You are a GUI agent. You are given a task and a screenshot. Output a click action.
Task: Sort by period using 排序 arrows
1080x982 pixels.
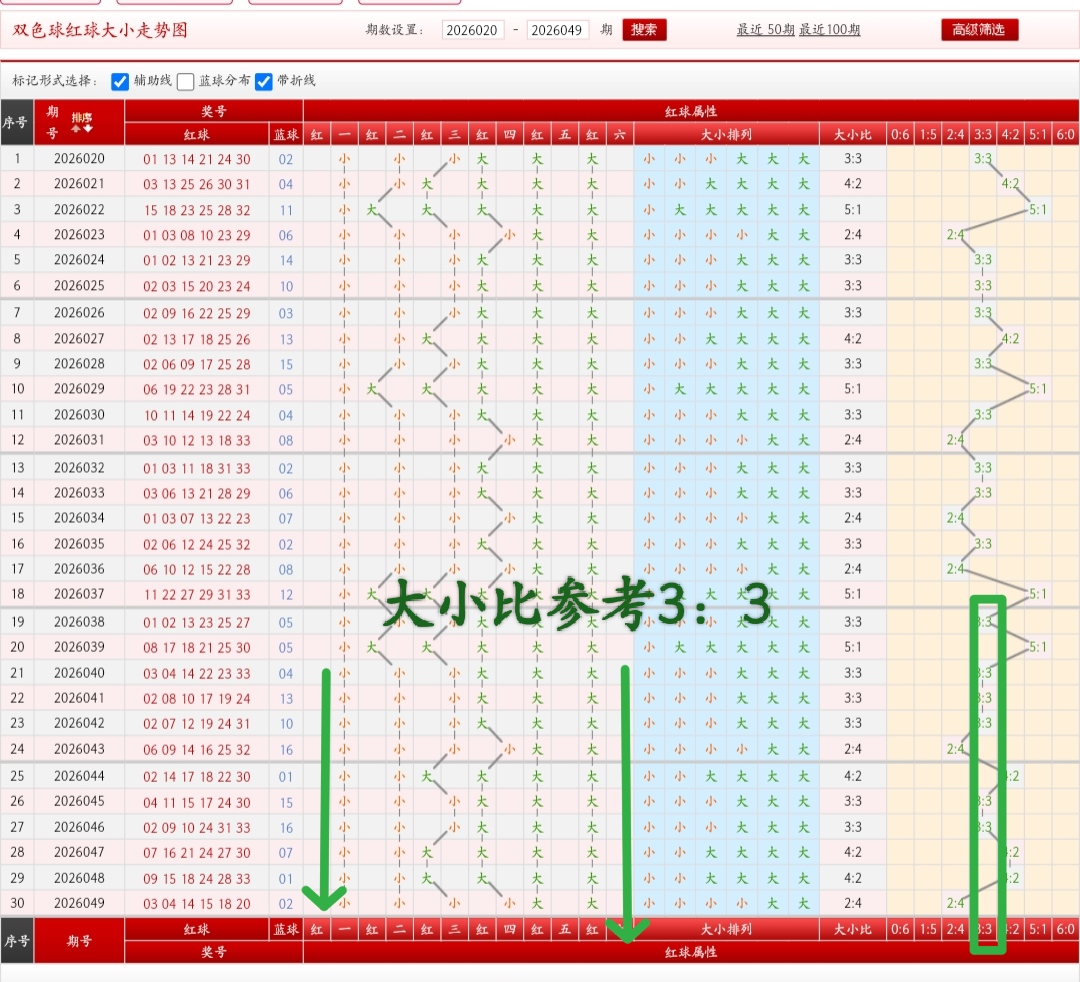point(82,123)
